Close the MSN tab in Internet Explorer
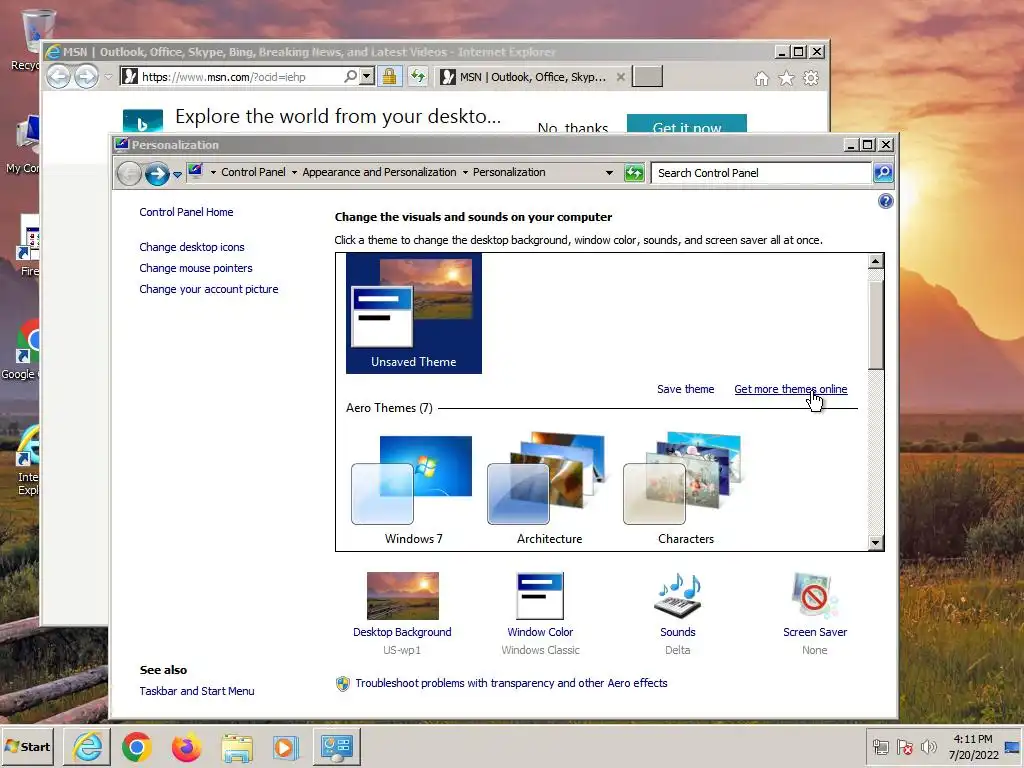The height and width of the screenshot is (768, 1024). point(620,77)
